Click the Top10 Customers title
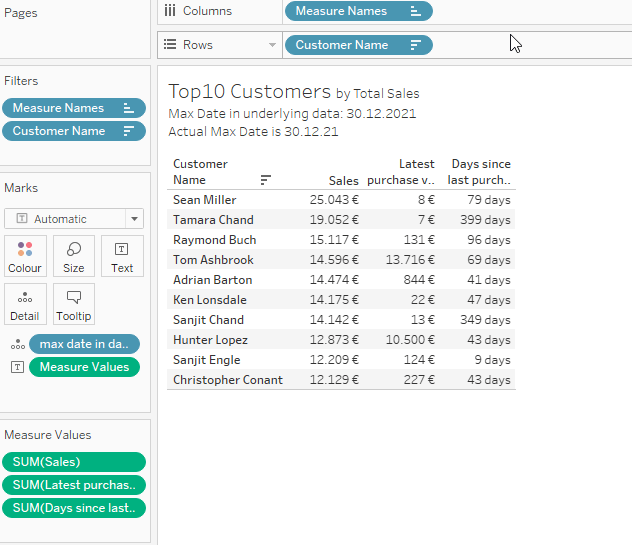The width and height of the screenshot is (632, 545). tap(249, 92)
